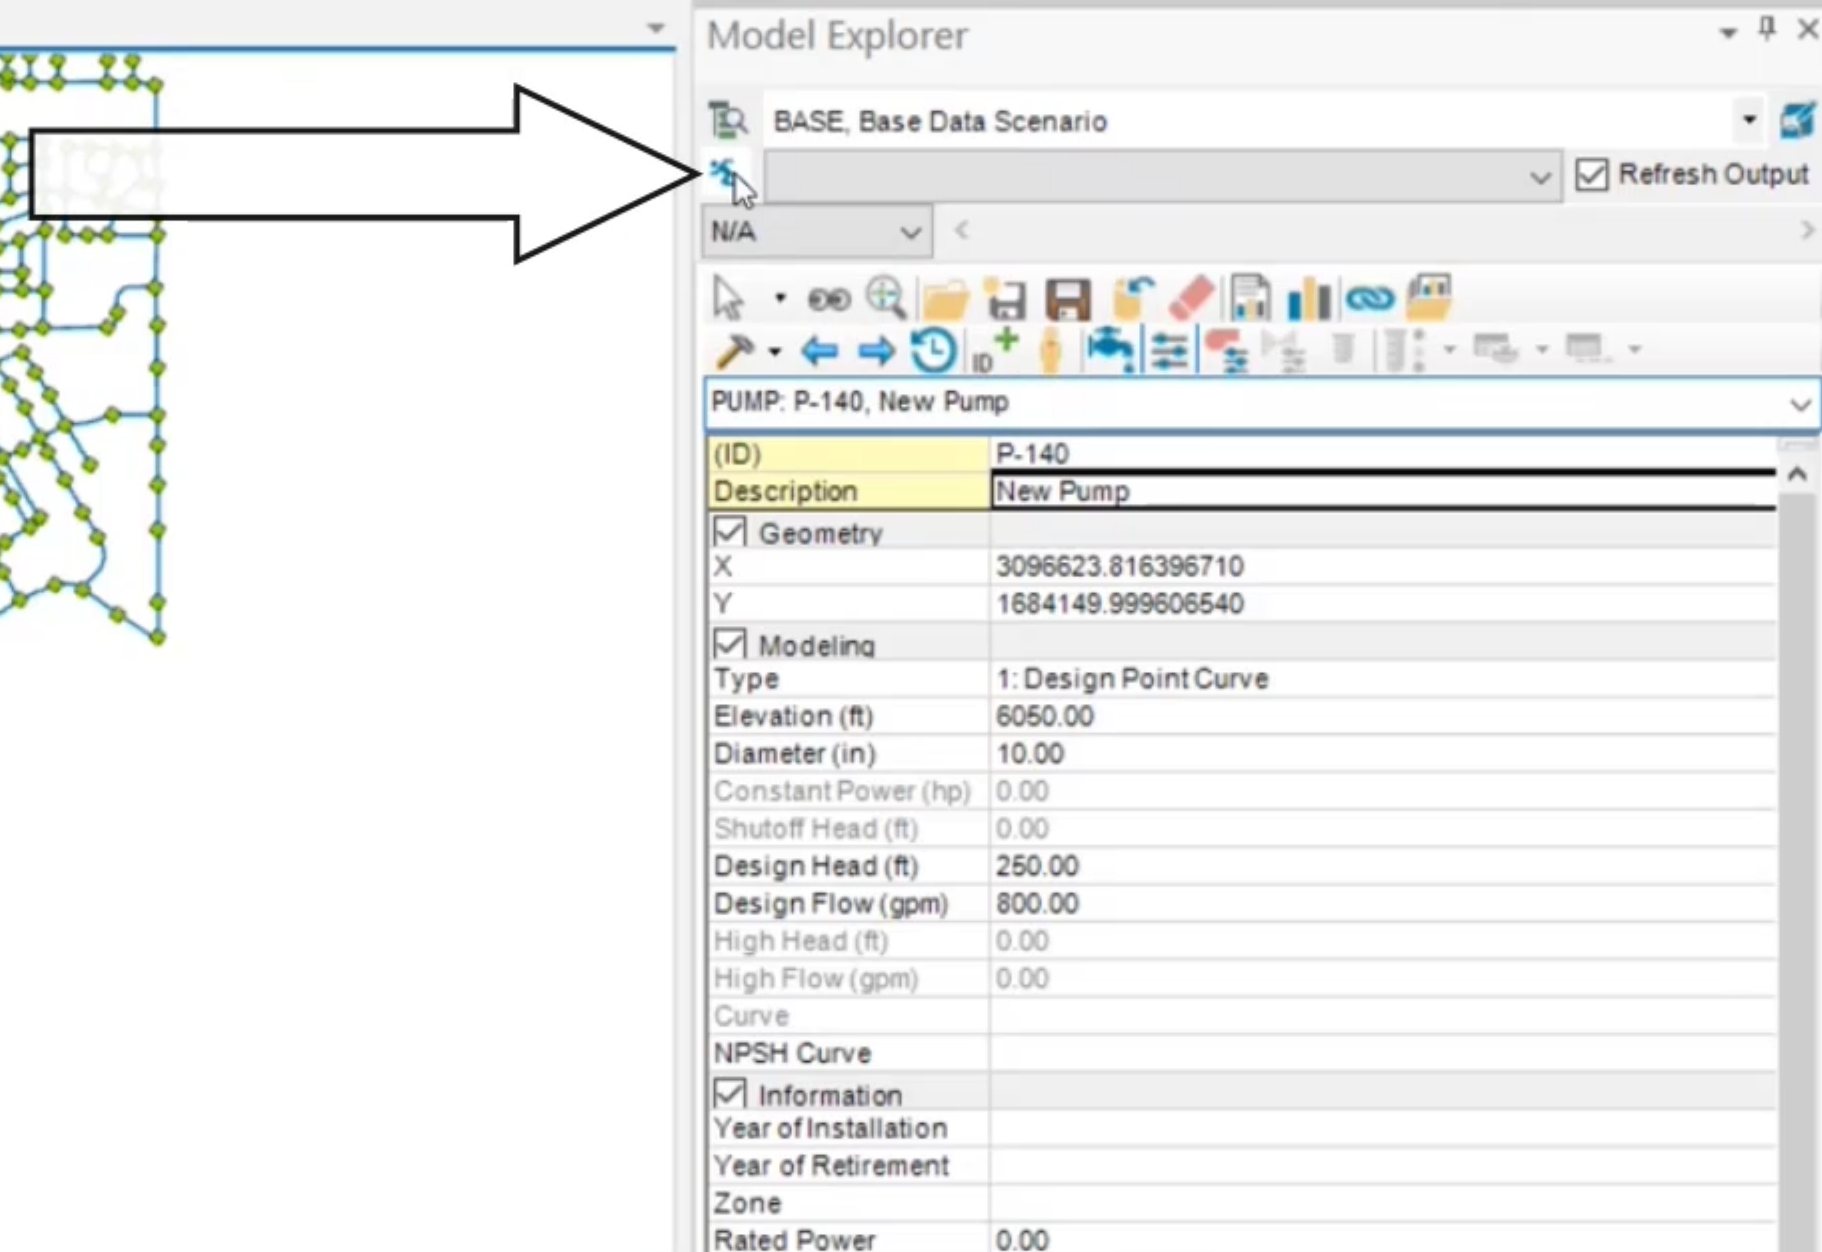1822x1252 pixels.
Task: Click the report document icon
Action: [1250, 298]
